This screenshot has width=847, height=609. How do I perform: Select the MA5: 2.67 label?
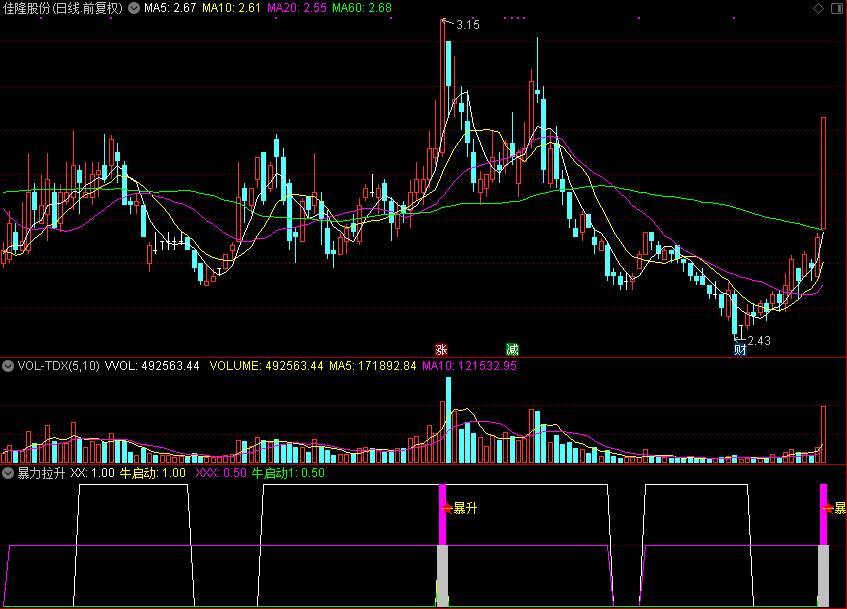(x=170, y=8)
